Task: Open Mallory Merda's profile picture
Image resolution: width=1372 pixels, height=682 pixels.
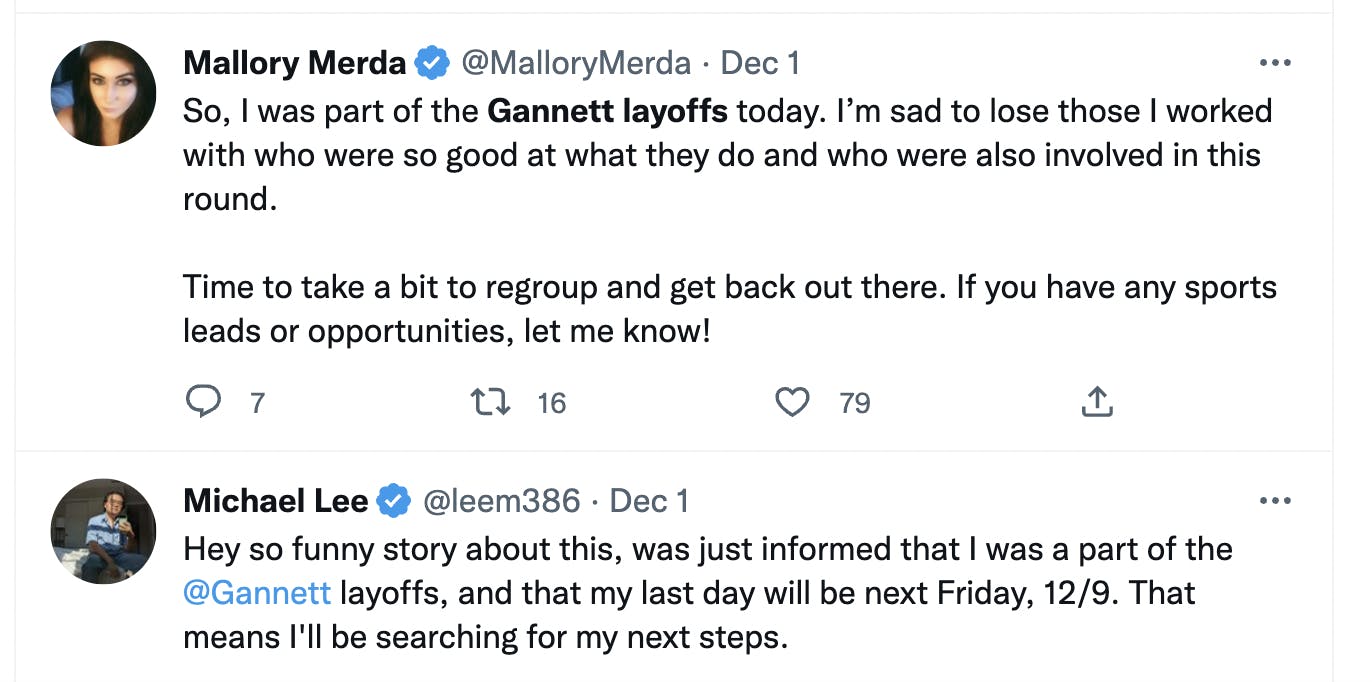Action: point(103,93)
